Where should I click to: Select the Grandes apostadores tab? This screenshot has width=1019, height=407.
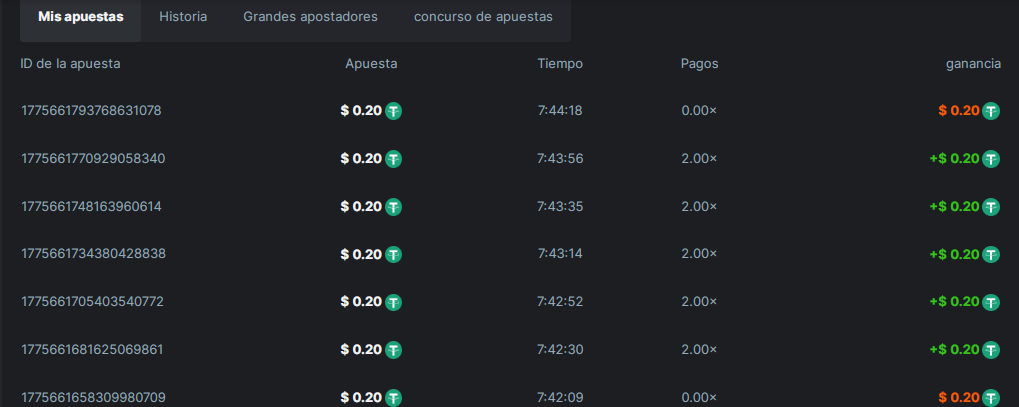[310, 17]
